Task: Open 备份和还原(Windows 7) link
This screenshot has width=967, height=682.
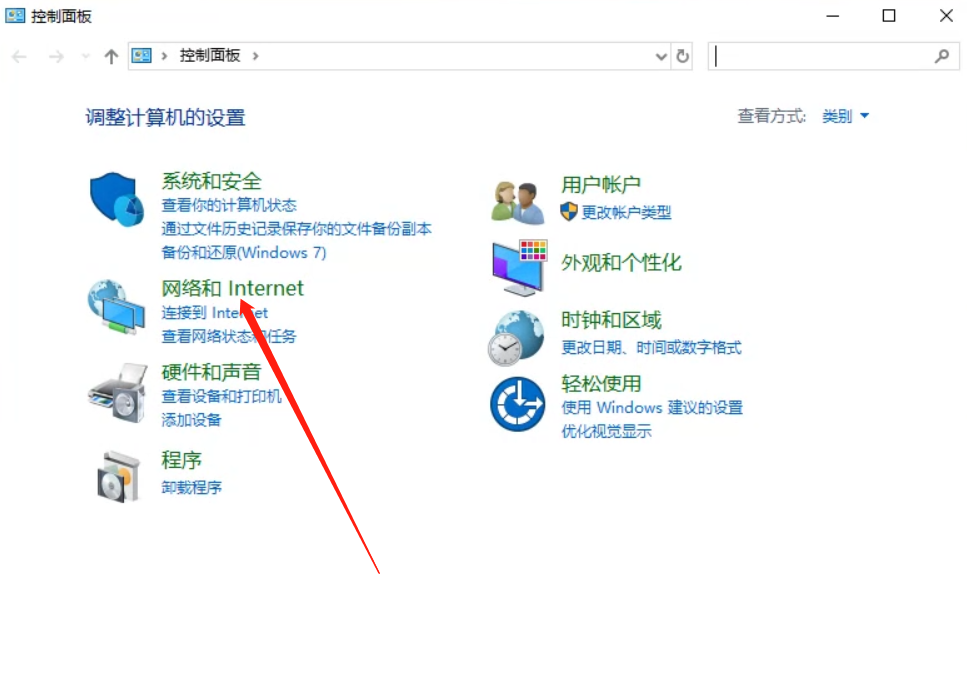Action: coord(244,252)
